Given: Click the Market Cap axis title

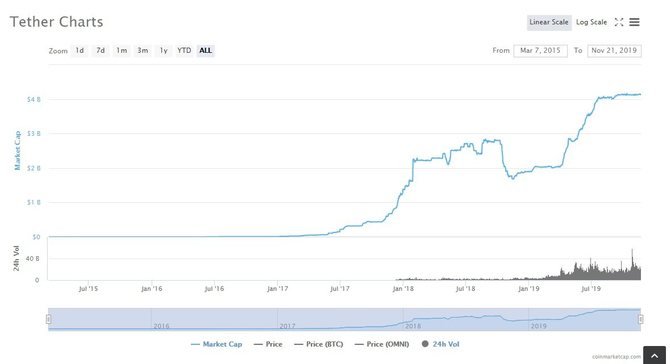Looking at the screenshot, I should [18, 150].
